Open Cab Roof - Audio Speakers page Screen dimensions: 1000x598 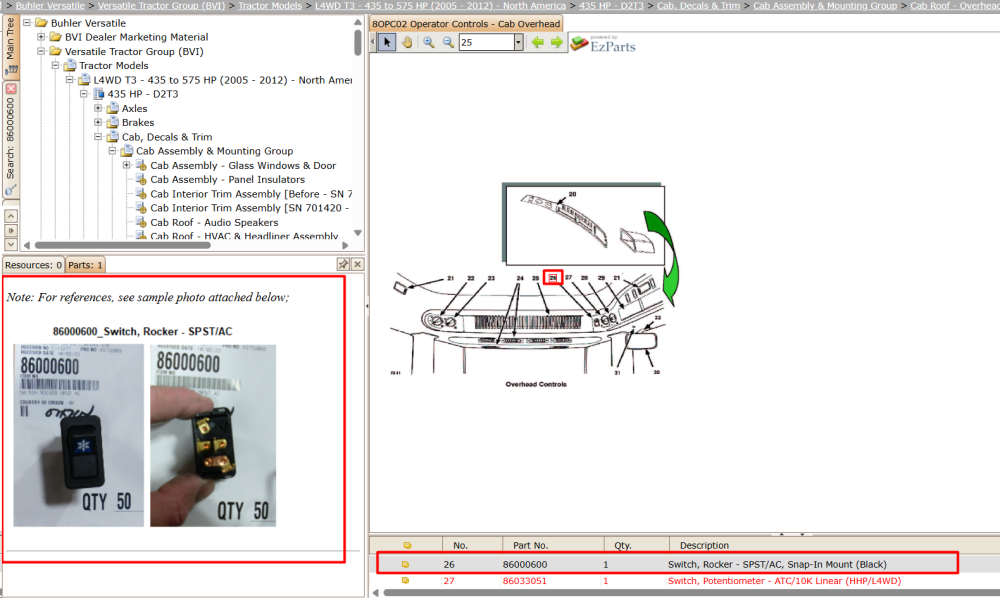(214, 222)
